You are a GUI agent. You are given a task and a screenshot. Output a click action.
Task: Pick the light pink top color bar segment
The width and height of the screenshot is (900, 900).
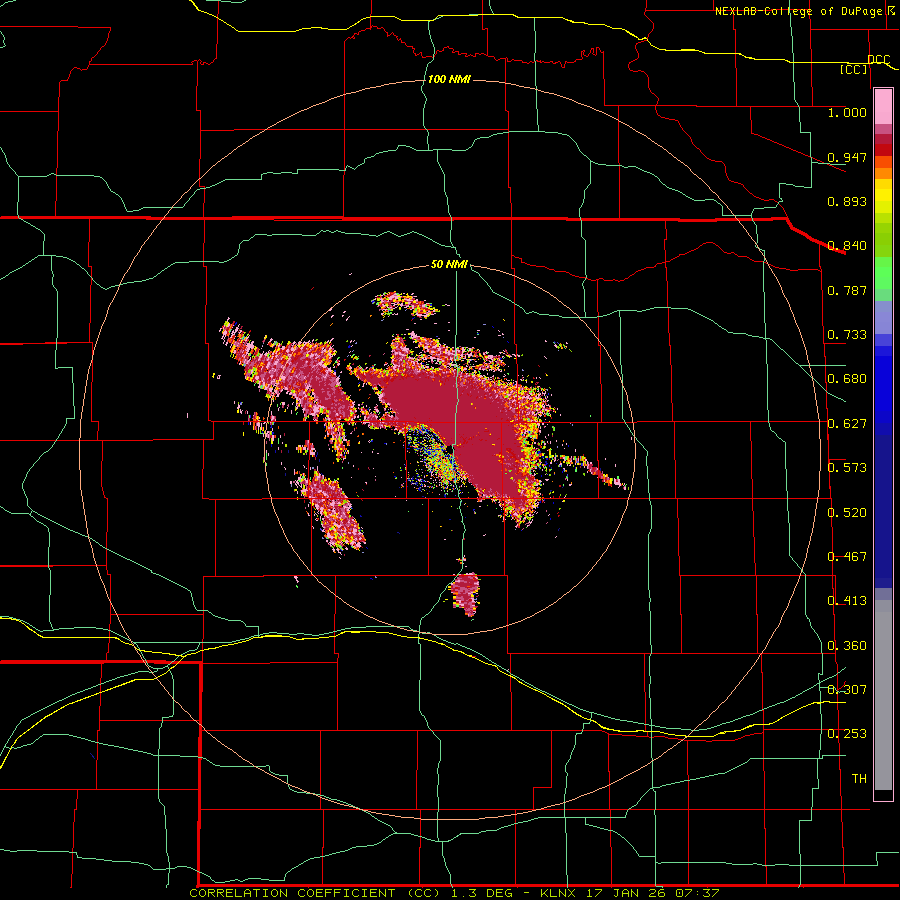coord(883,107)
